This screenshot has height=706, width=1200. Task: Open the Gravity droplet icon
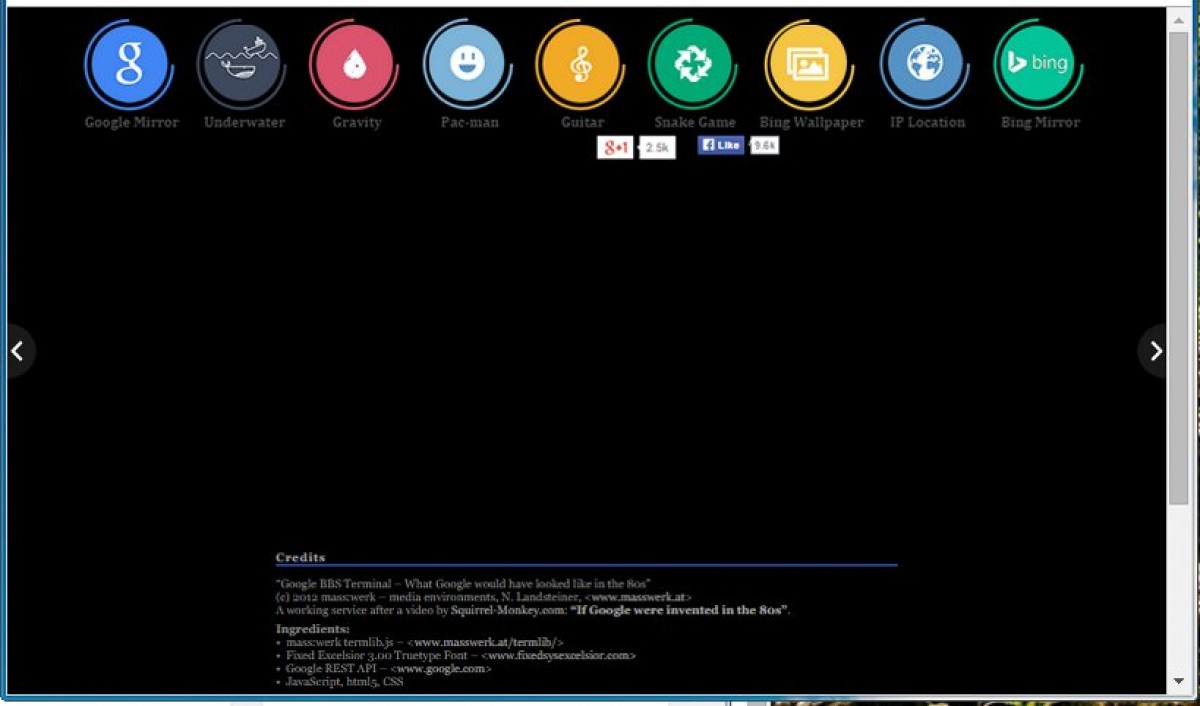point(354,65)
